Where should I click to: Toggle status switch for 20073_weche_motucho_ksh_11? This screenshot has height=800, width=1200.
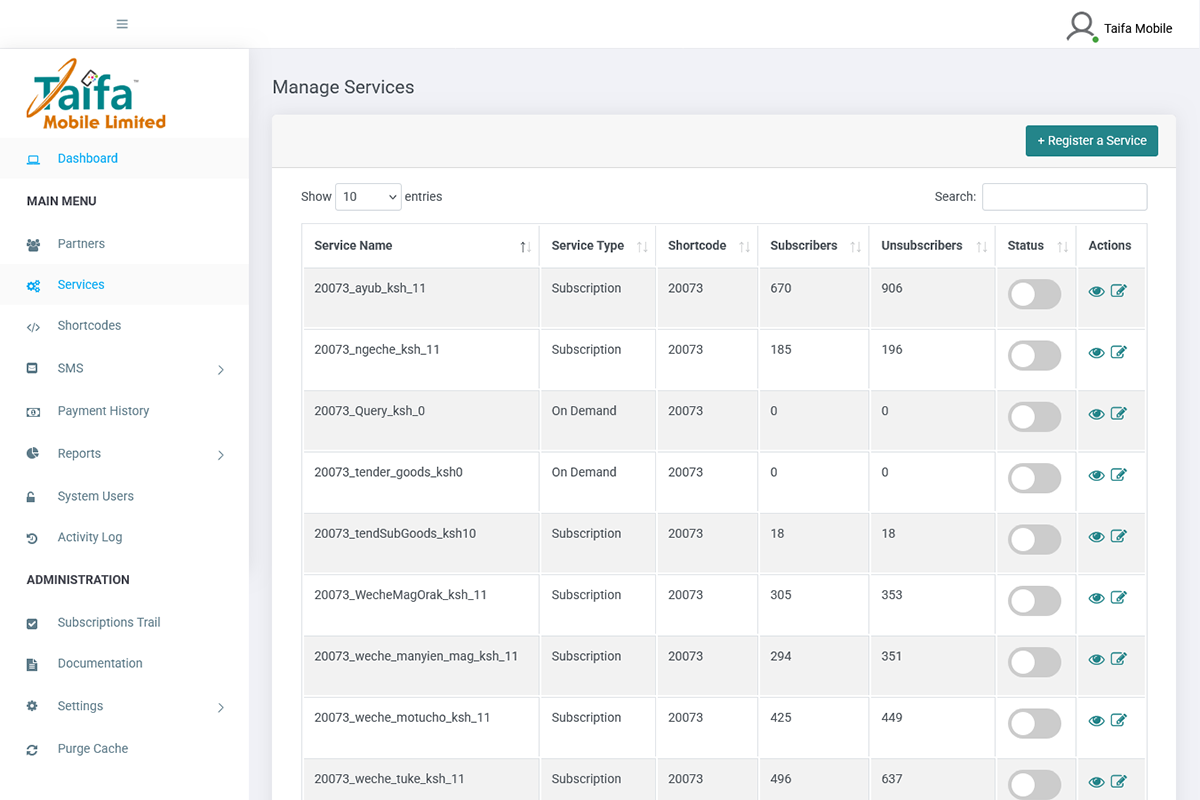coord(1034,724)
